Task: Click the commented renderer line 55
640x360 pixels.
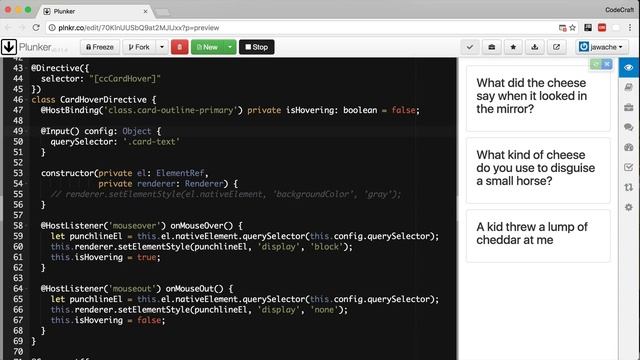Action: point(226,194)
